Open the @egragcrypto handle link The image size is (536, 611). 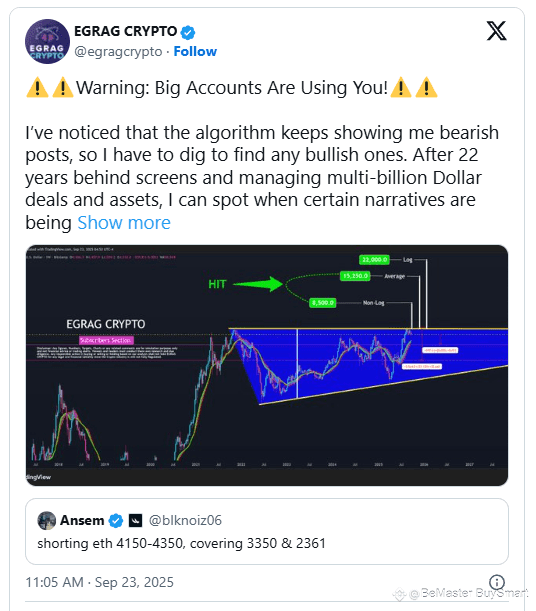point(118,51)
